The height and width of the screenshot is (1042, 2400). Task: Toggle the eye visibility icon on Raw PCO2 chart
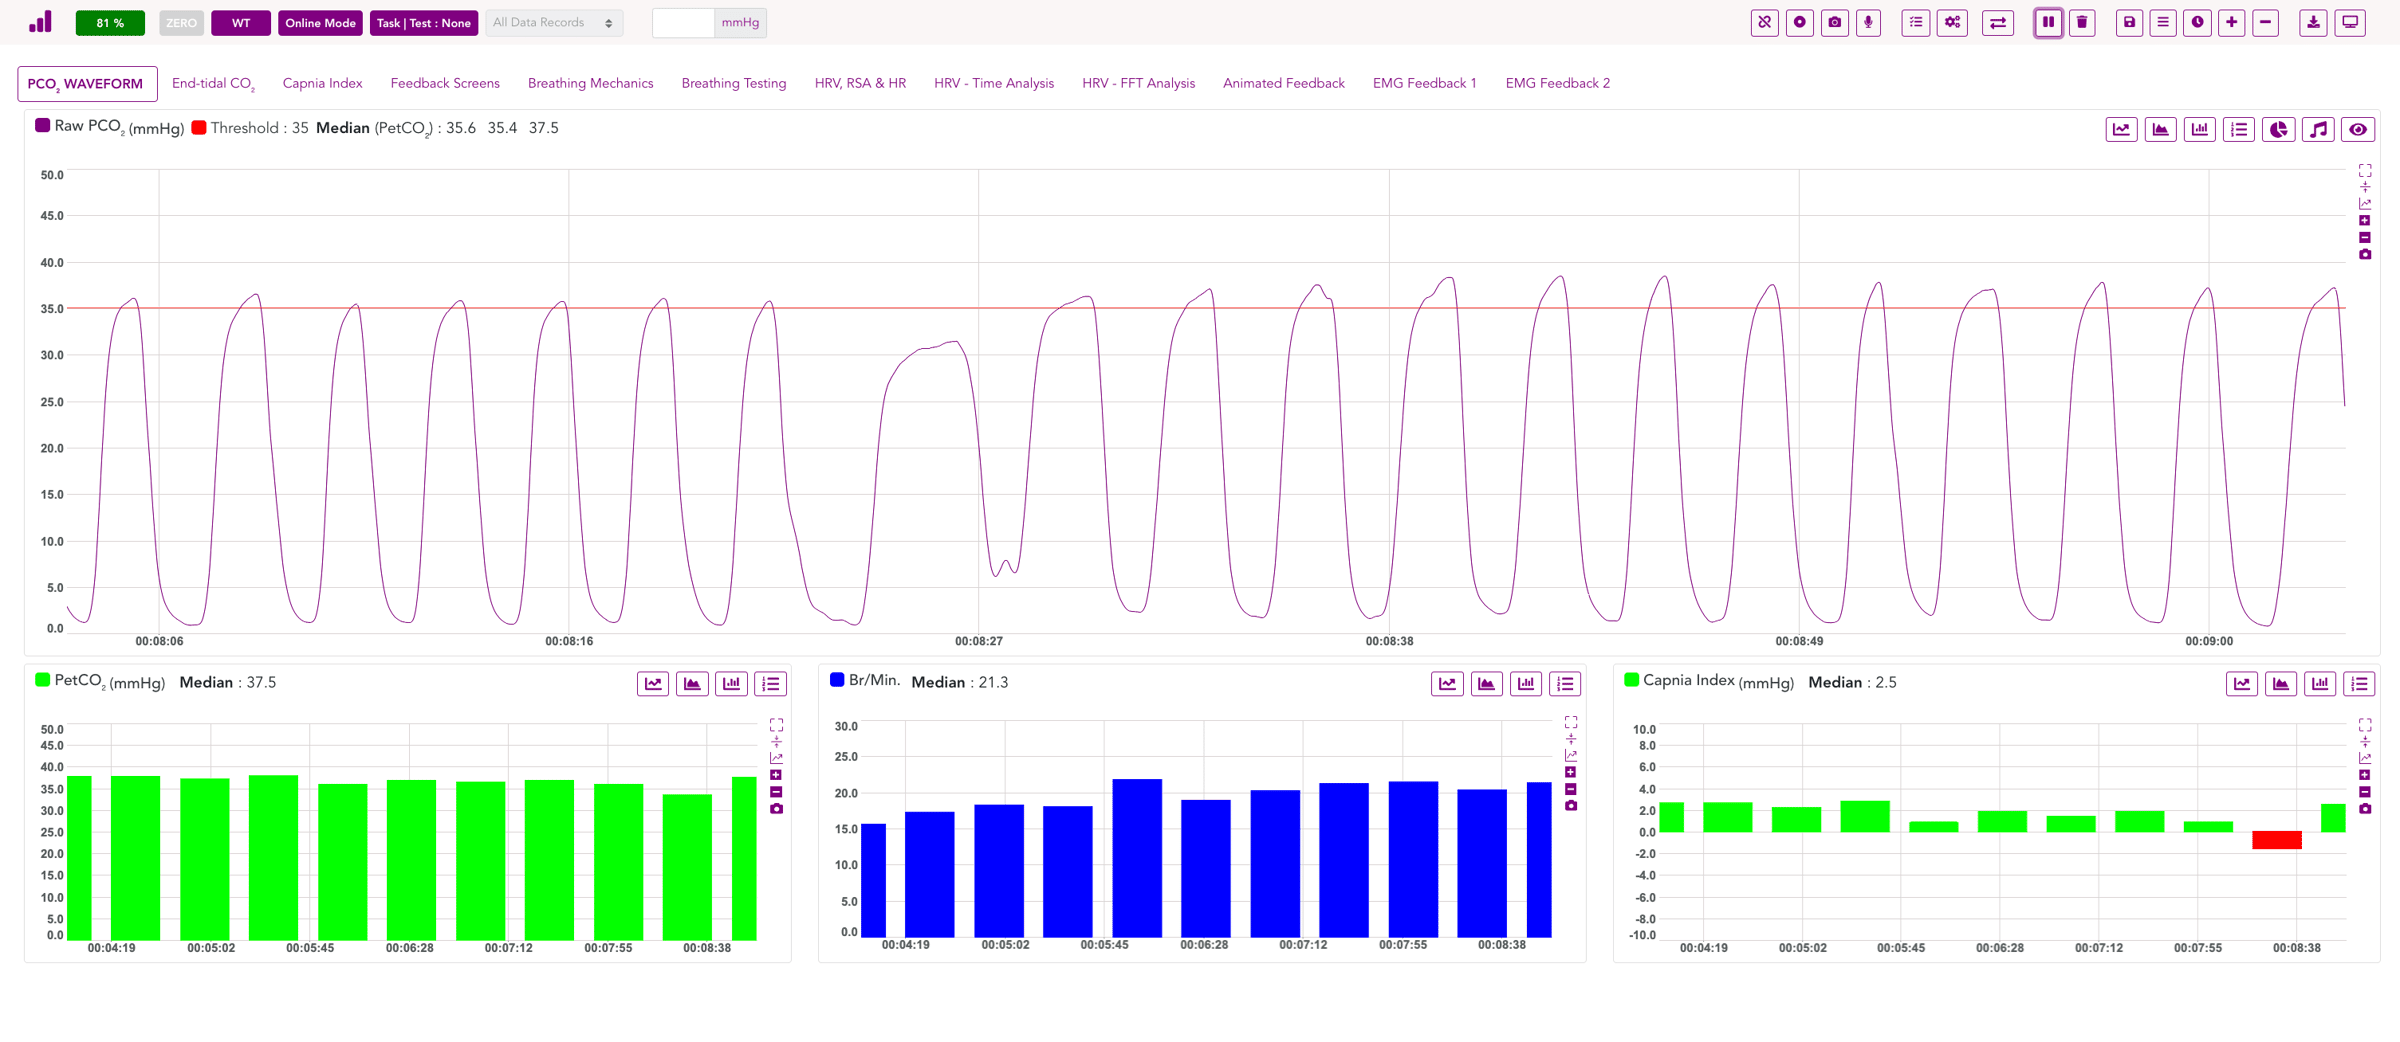point(2358,129)
